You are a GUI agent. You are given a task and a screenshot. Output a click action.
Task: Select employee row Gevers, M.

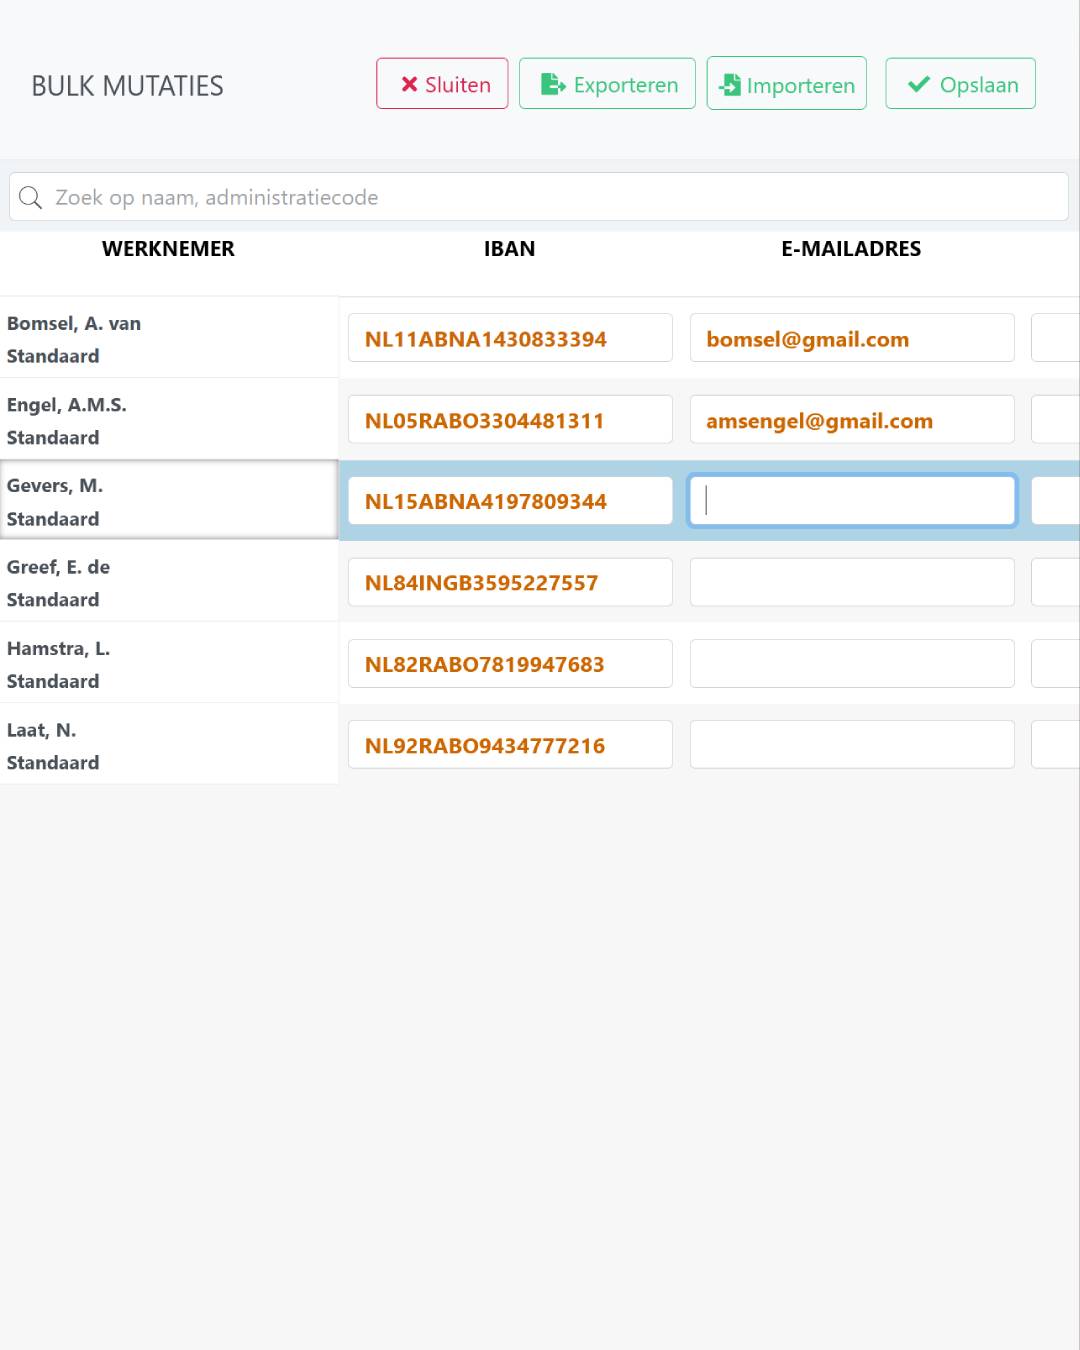168,501
